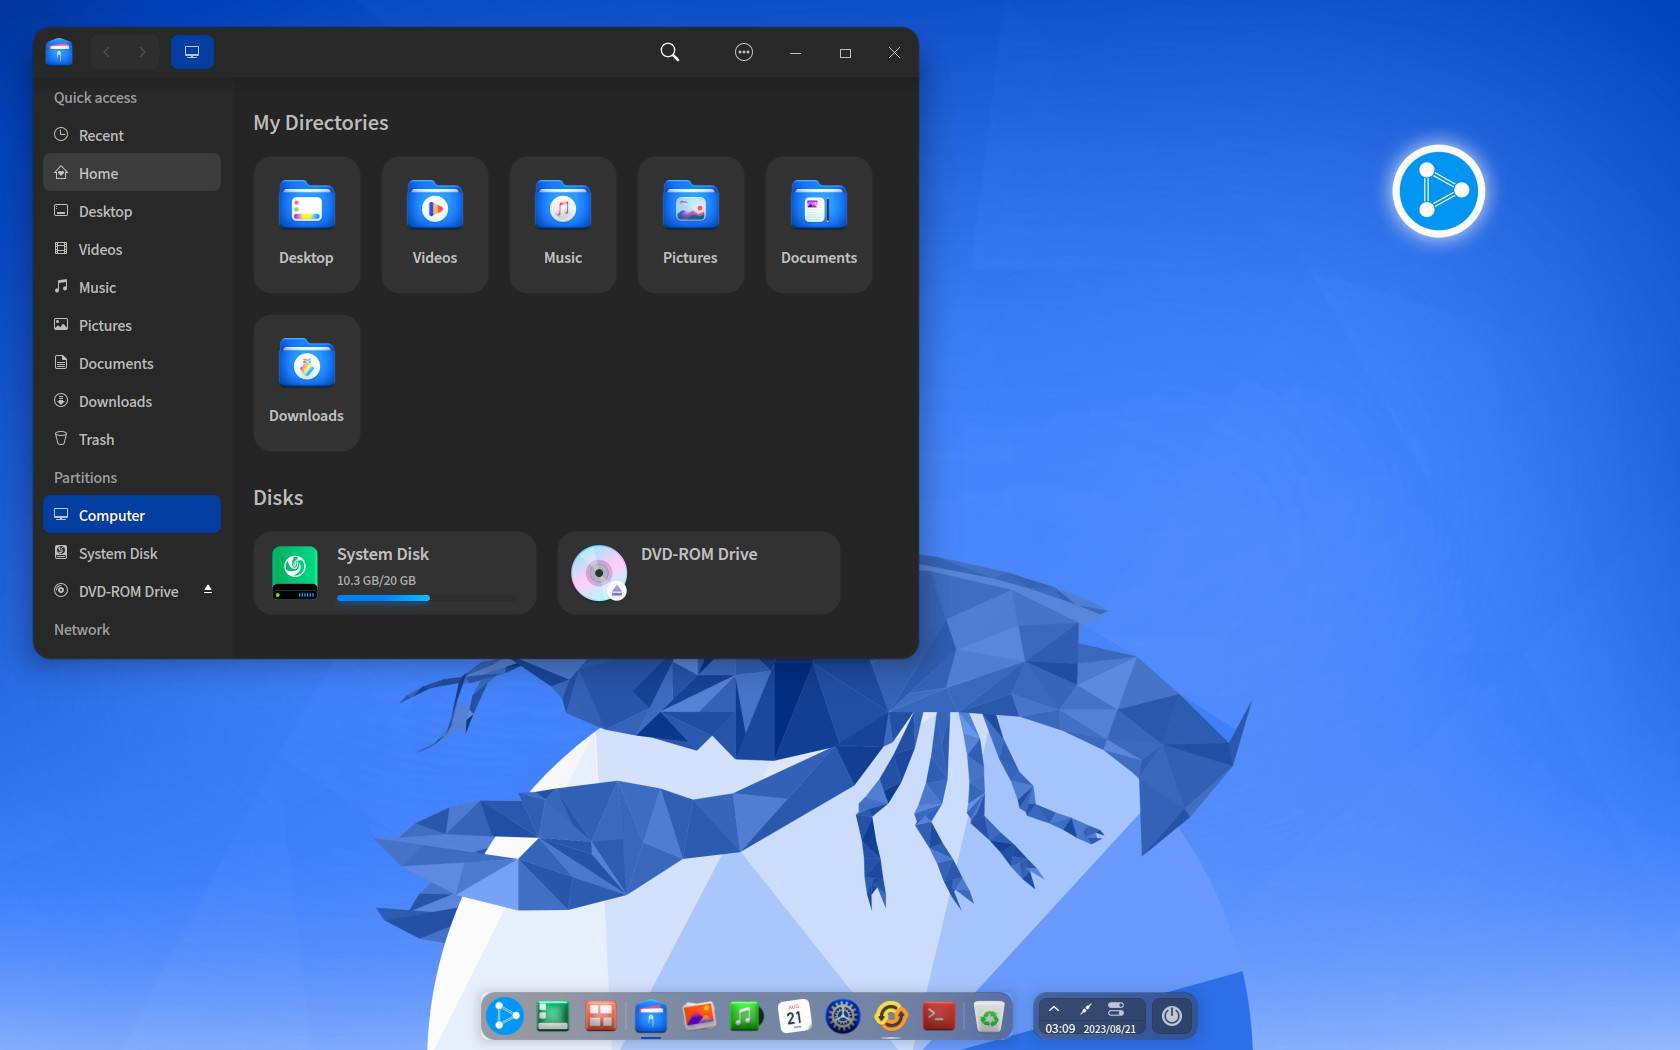Open the image viewer in dock
This screenshot has width=1680, height=1050.
point(699,1017)
